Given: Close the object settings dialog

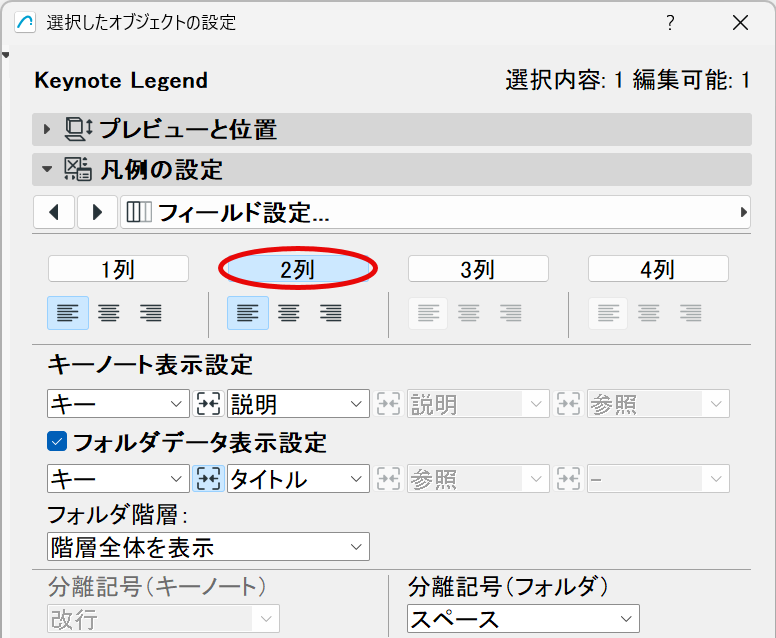Looking at the screenshot, I should pyautogui.click(x=740, y=22).
